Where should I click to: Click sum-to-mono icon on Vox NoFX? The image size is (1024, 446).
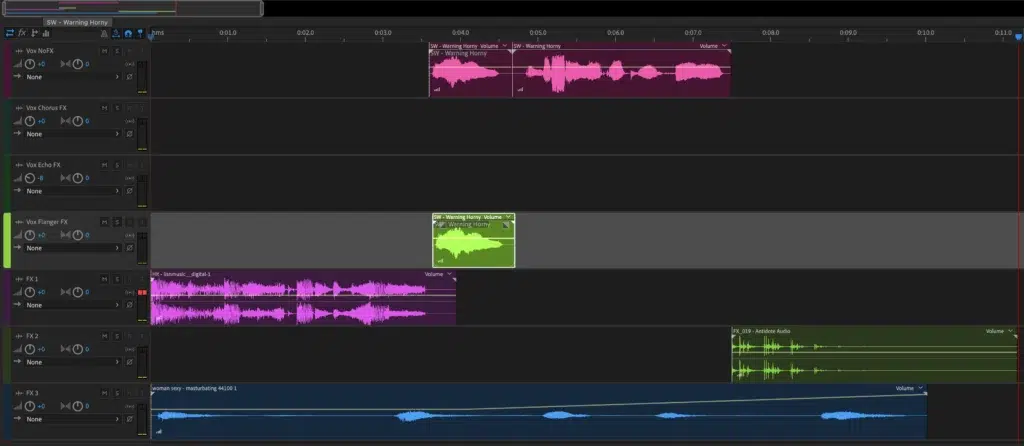pos(130,64)
